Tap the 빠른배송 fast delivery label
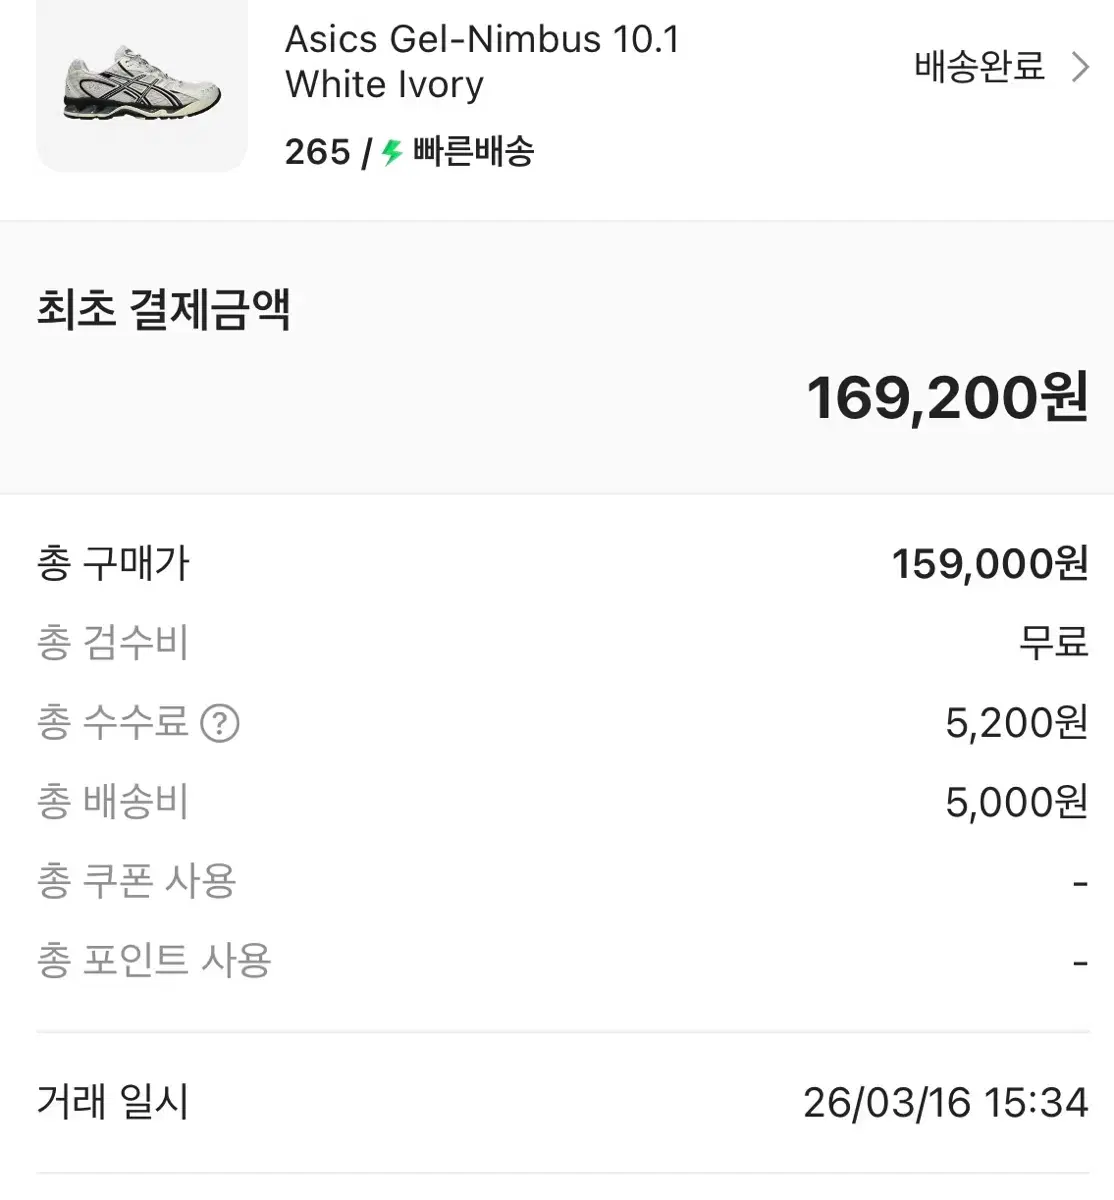The height and width of the screenshot is (1200, 1114). [473, 152]
